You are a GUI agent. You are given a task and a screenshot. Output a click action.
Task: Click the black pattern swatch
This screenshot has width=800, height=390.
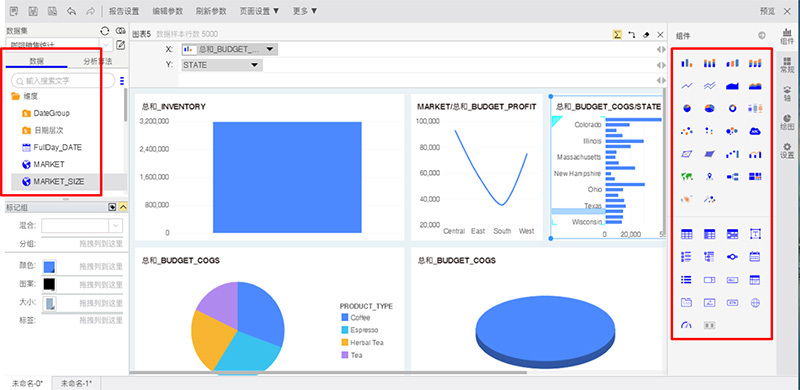pos(49,284)
